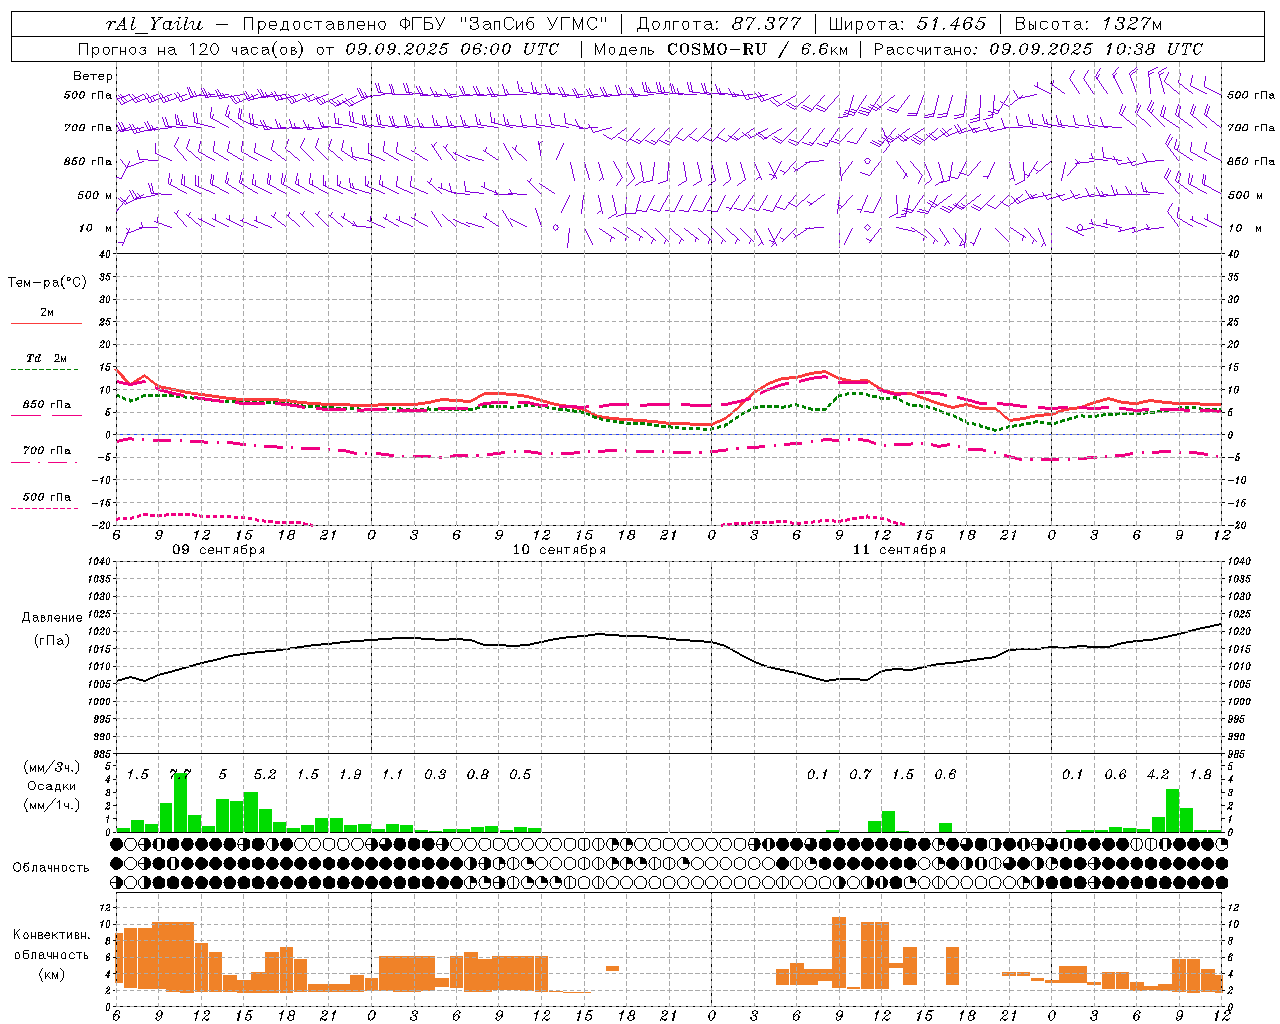Click the 0.7 precipitation total value
Image resolution: width=1280 pixels, height=1024 pixels.
(860, 775)
